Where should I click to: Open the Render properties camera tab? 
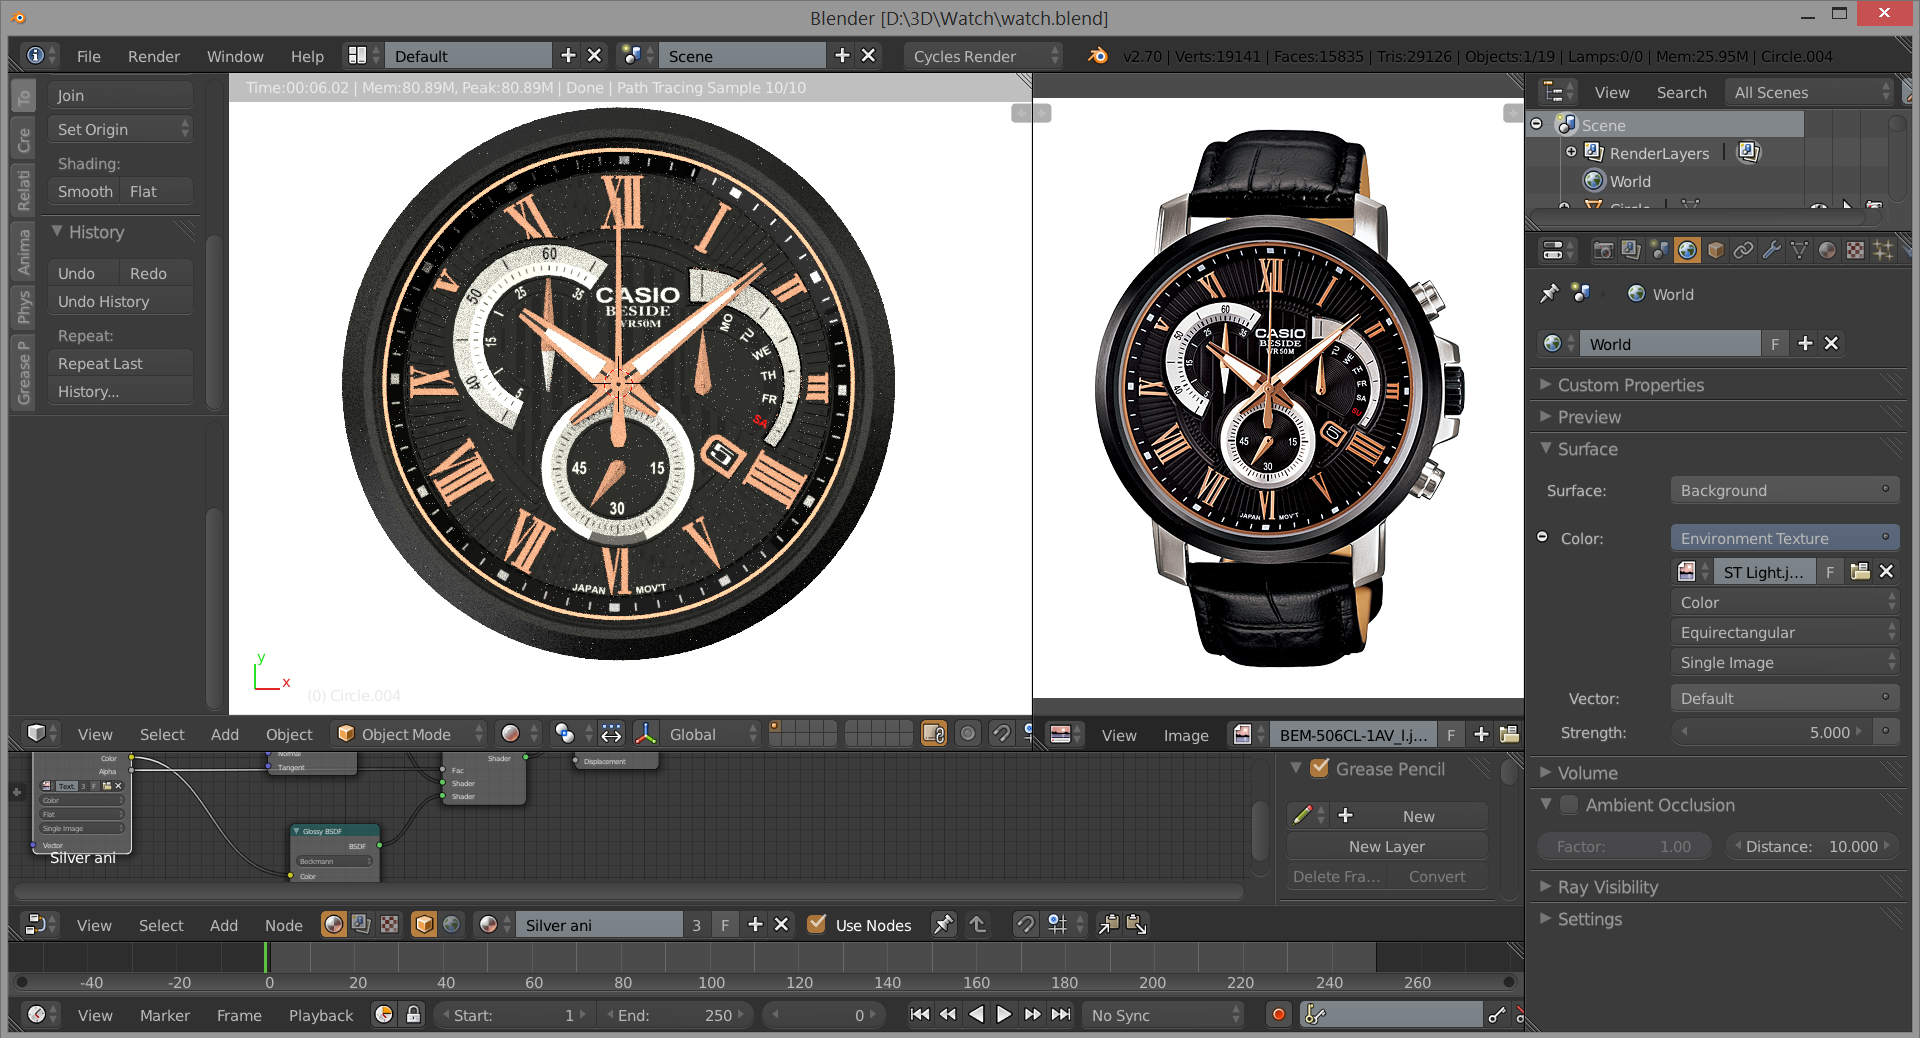(x=1603, y=250)
